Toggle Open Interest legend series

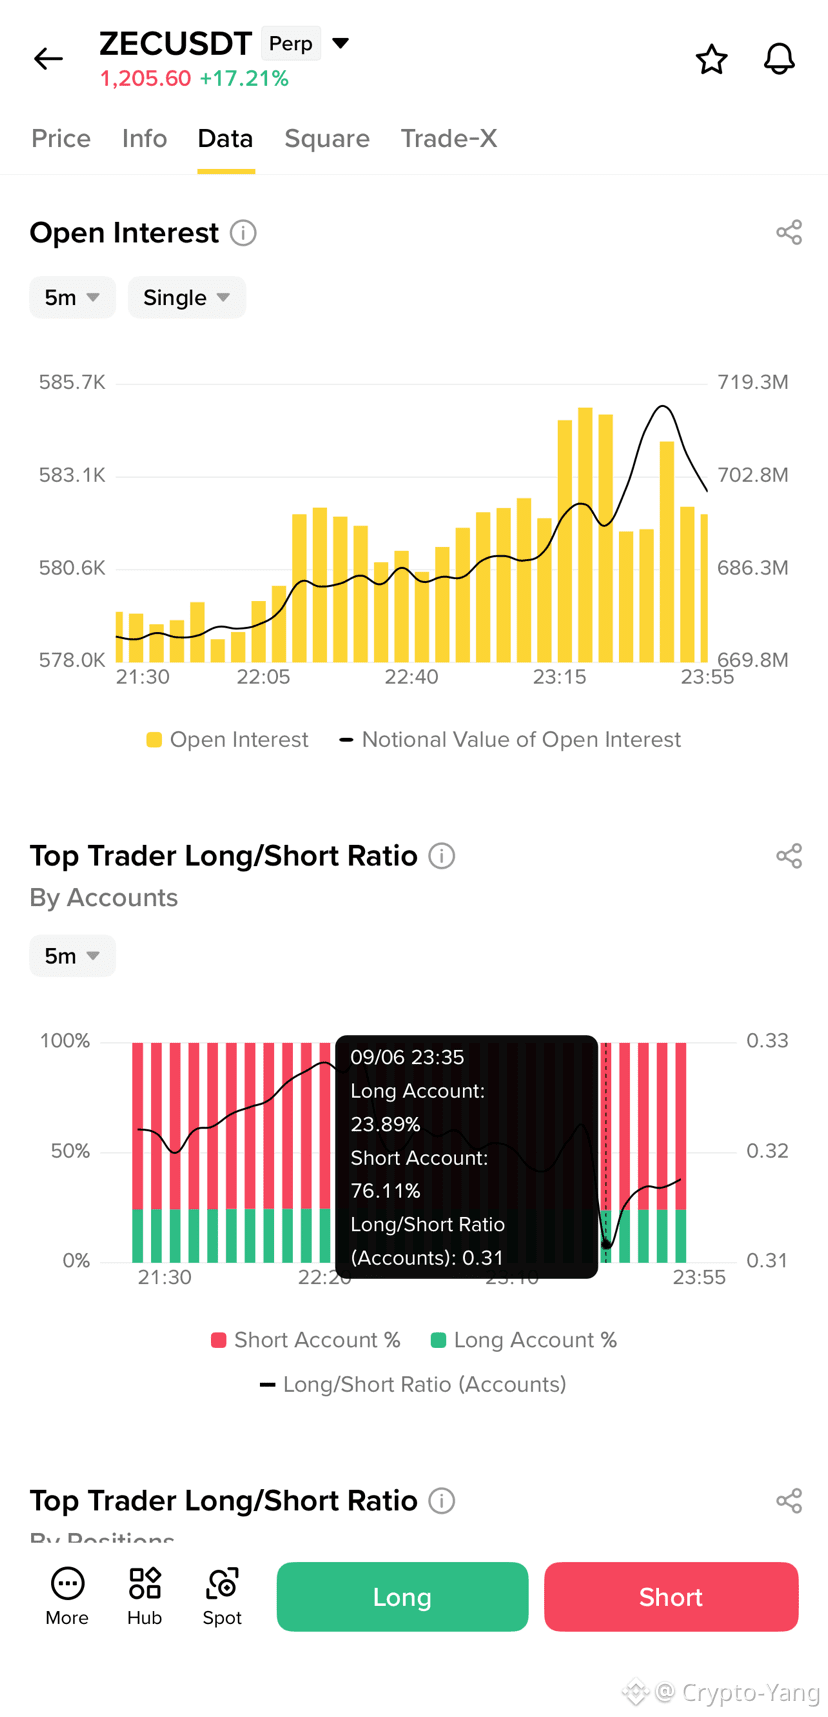pos(227,740)
